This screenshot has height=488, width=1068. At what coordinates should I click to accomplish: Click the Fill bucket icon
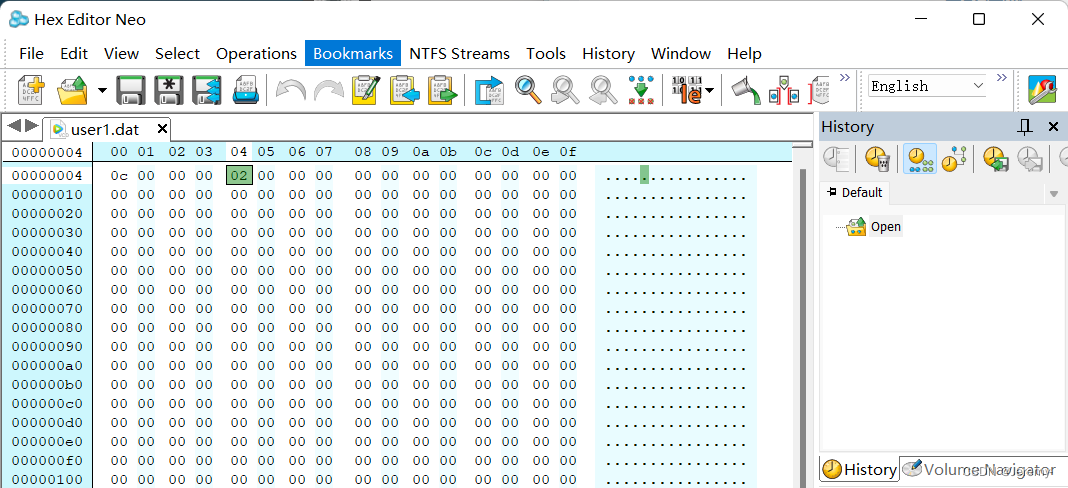tap(745, 89)
